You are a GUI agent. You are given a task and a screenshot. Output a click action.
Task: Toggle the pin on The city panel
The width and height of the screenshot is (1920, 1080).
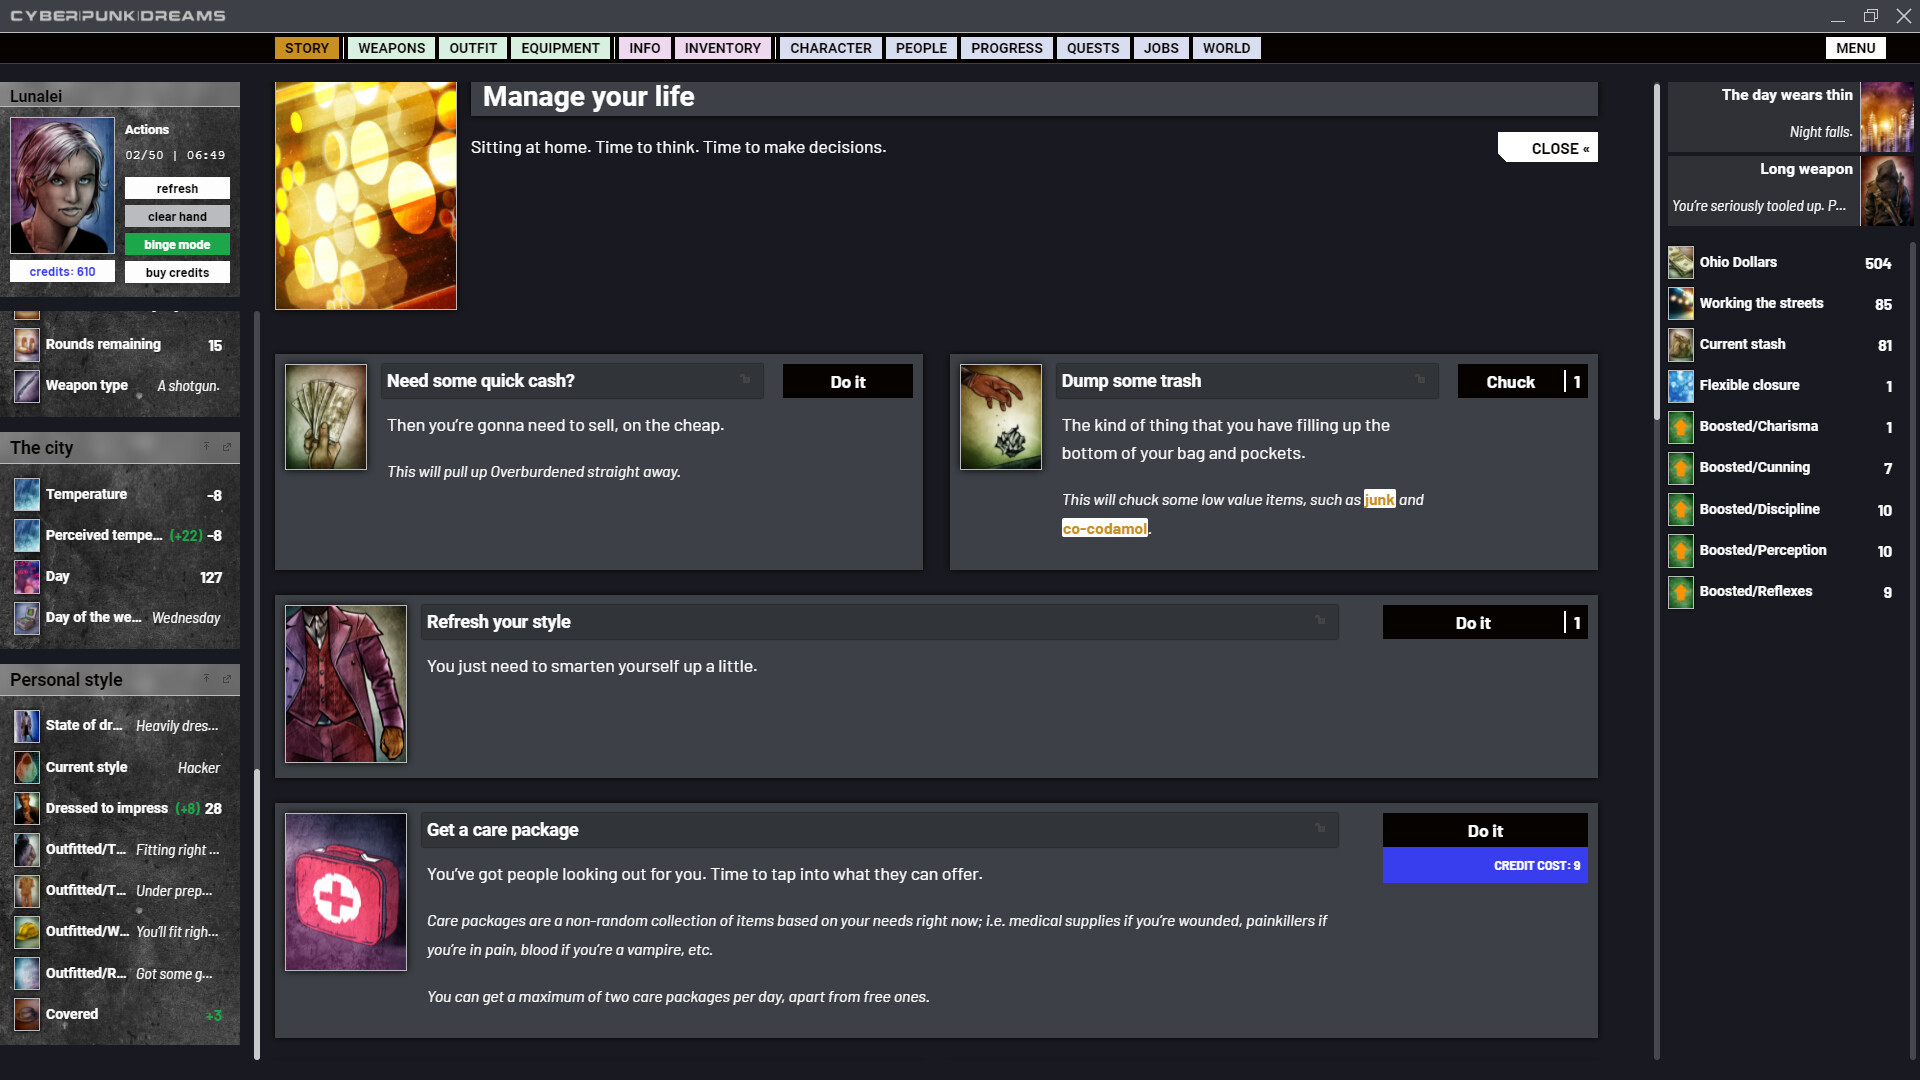tap(207, 447)
